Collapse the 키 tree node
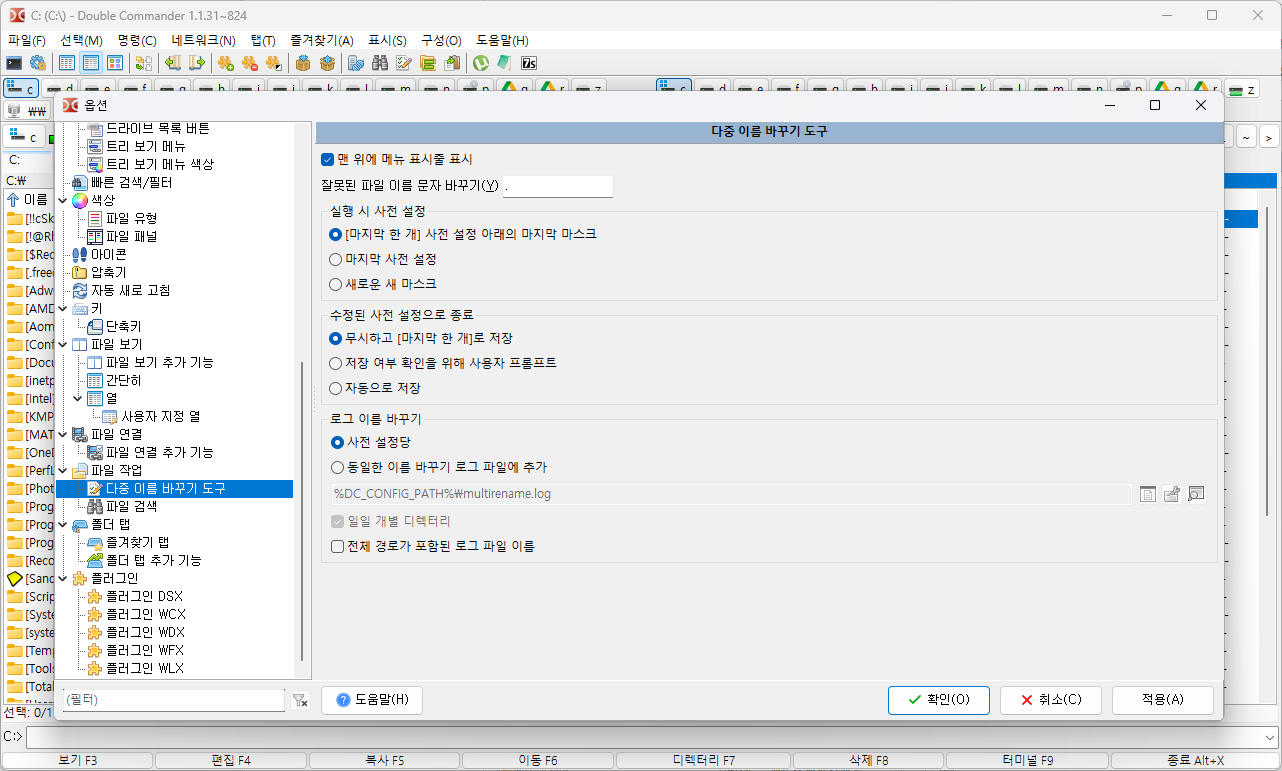The image size is (1282, 771). pyautogui.click(x=63, y=308)
